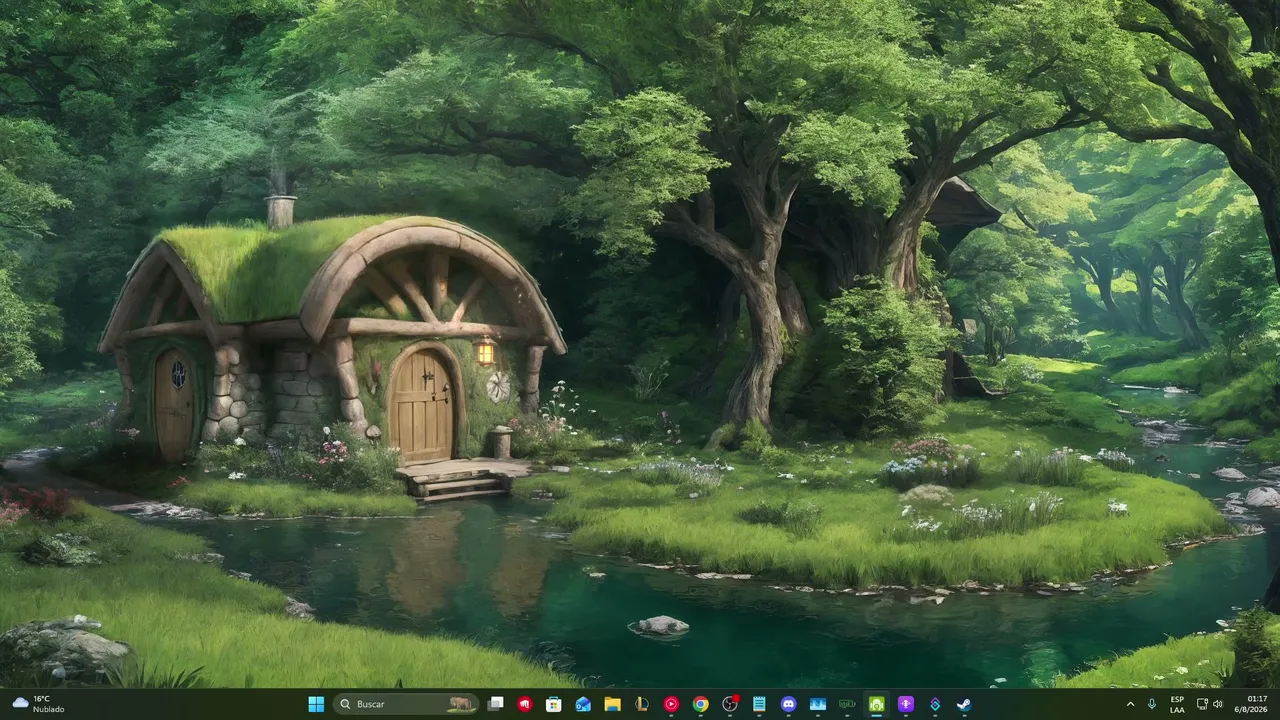The width and height of the screenshot is (1280, 720).
Task: Open the red circular app next to Task View
Action: click(524, 704)
